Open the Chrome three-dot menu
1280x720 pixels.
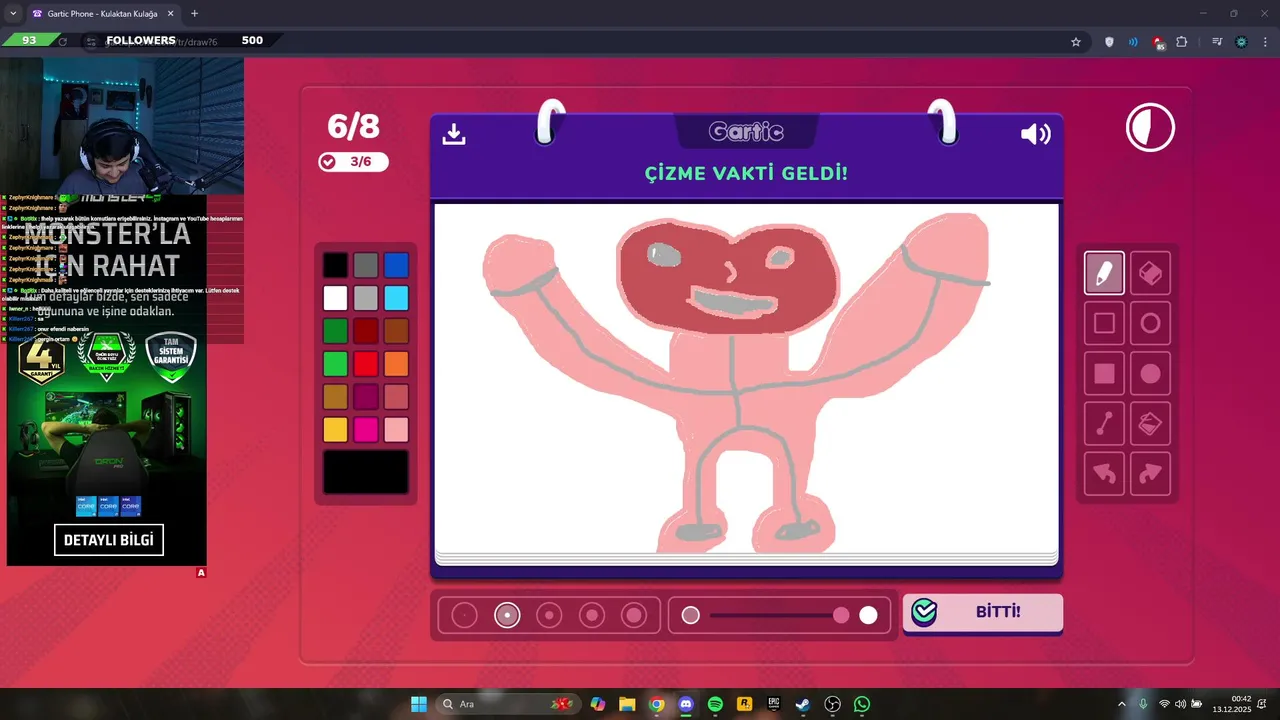(1266, 42)
